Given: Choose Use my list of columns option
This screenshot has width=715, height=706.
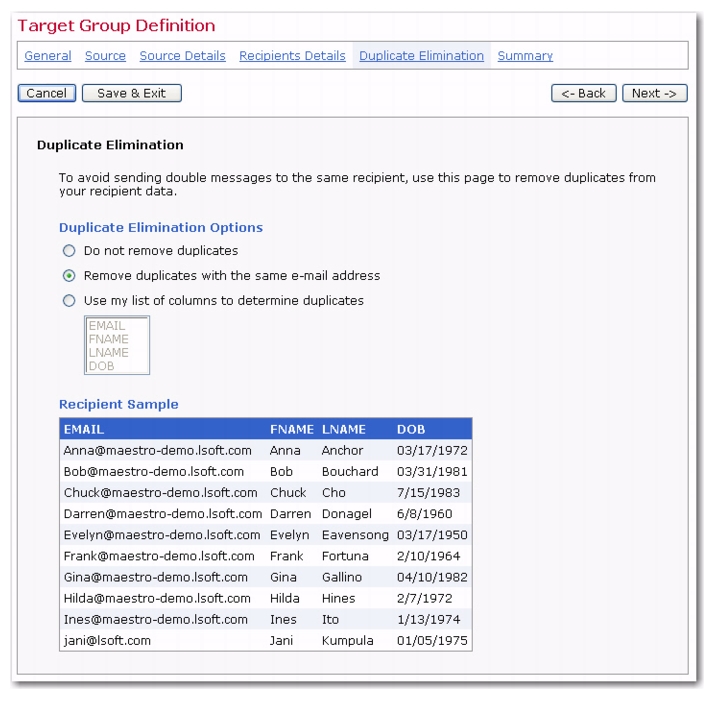Looking at the screenshot, I should click(x=69, y=301).
